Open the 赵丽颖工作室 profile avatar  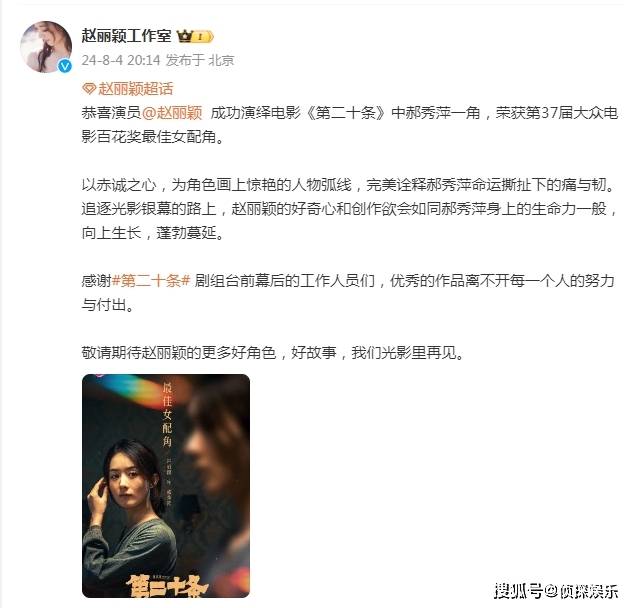click(x=46, y=46)
